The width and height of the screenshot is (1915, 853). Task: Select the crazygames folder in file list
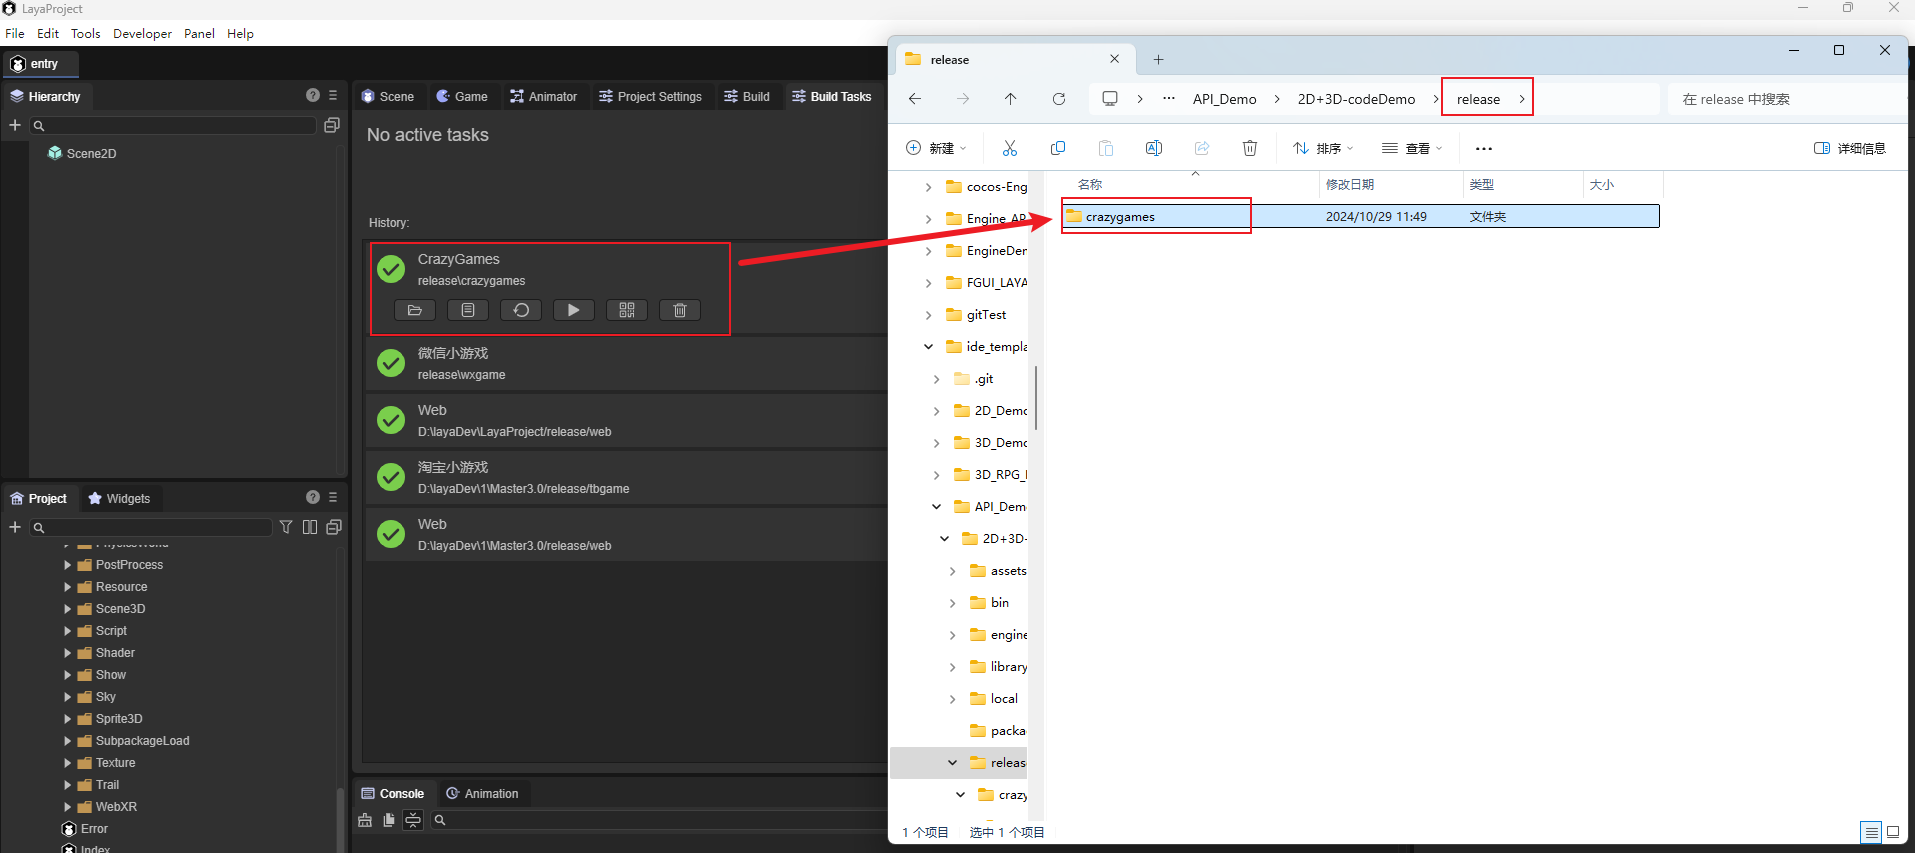click(x=1120, y=217)
